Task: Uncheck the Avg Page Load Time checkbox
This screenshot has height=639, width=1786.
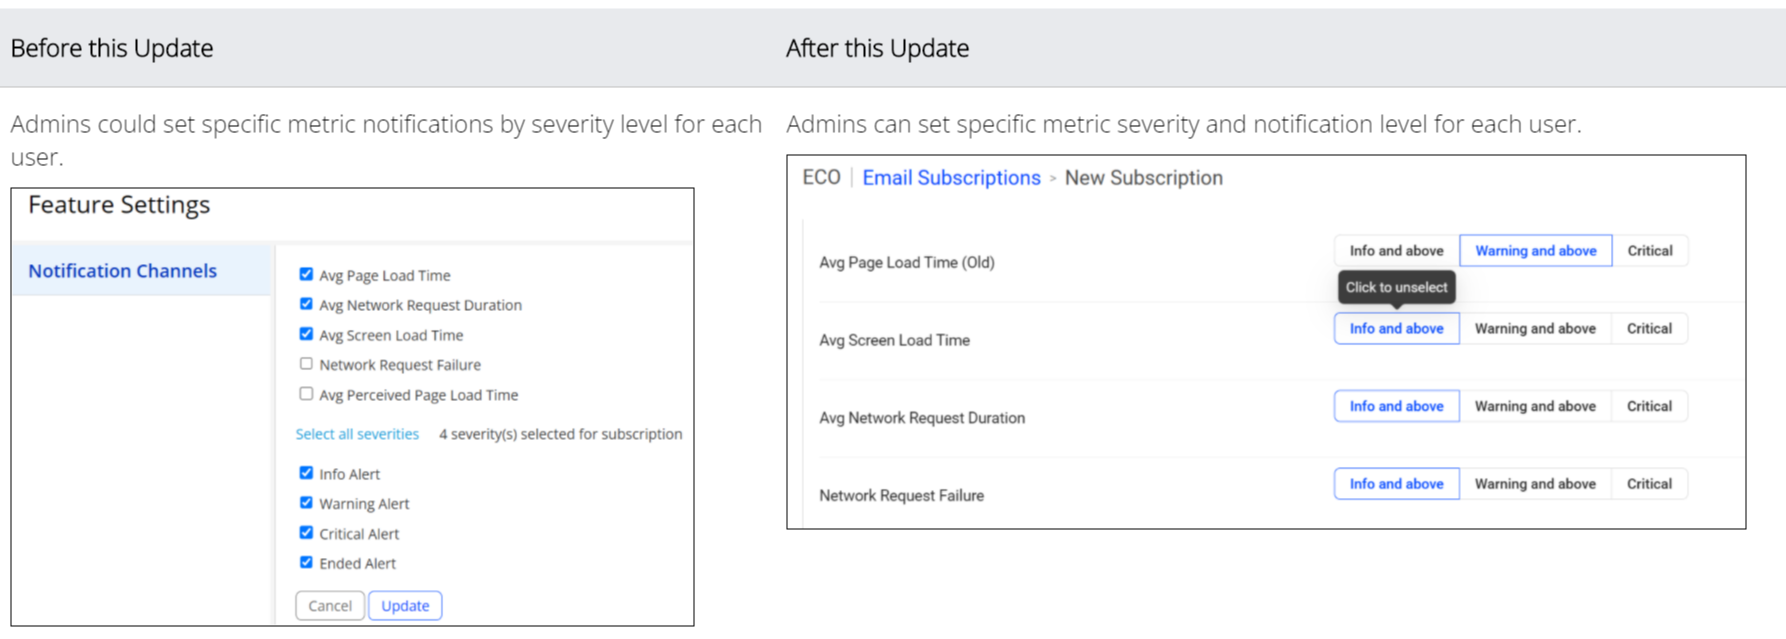Action: click(x=306, y=275)
